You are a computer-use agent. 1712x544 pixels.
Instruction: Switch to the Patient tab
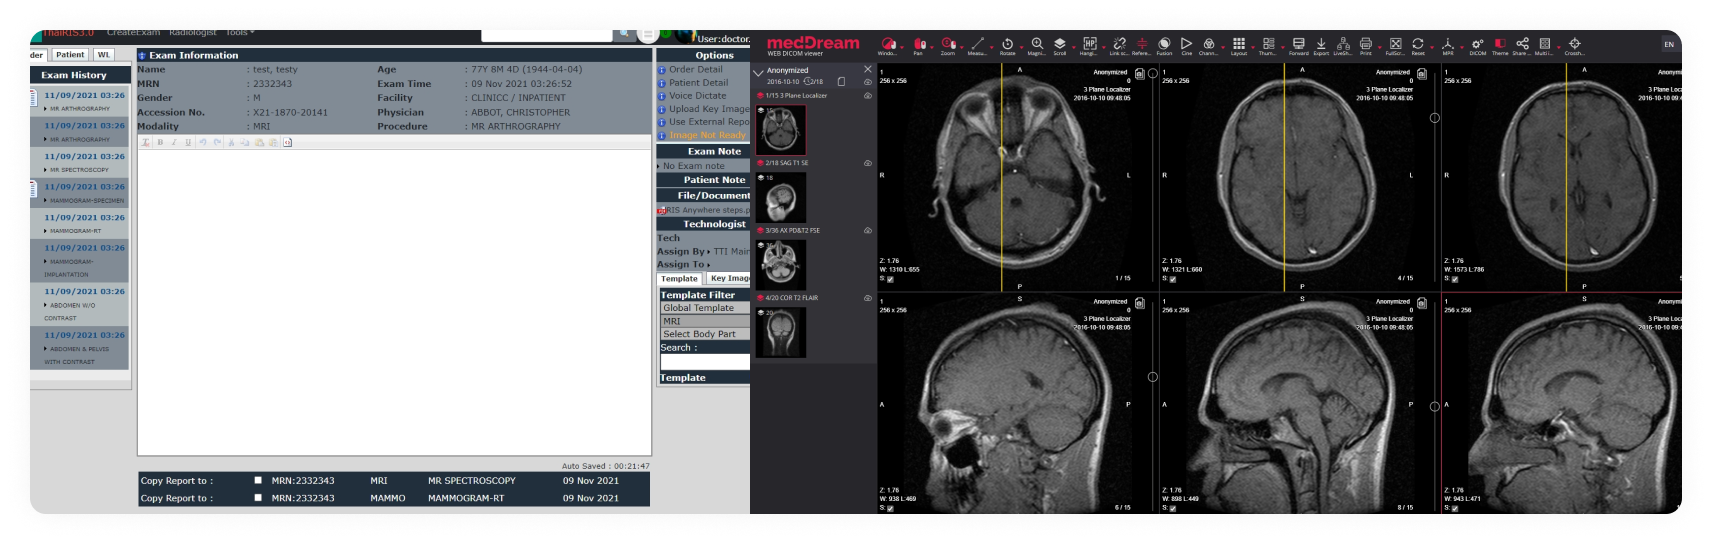point(70,55)
